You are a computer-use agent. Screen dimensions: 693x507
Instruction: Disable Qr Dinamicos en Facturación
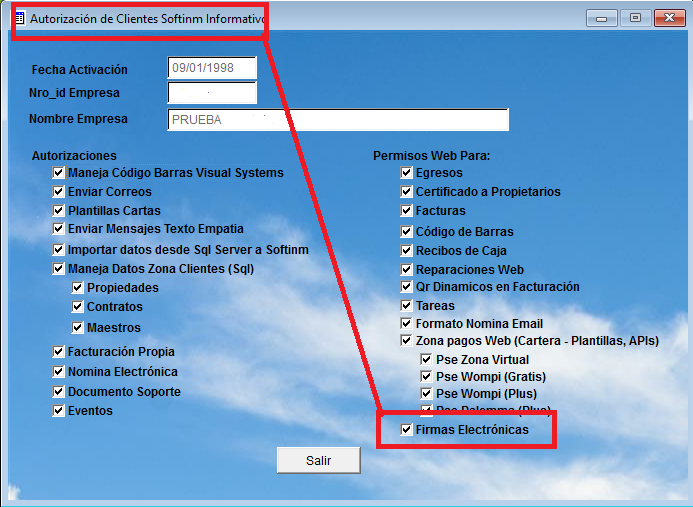tap(406, 286)
